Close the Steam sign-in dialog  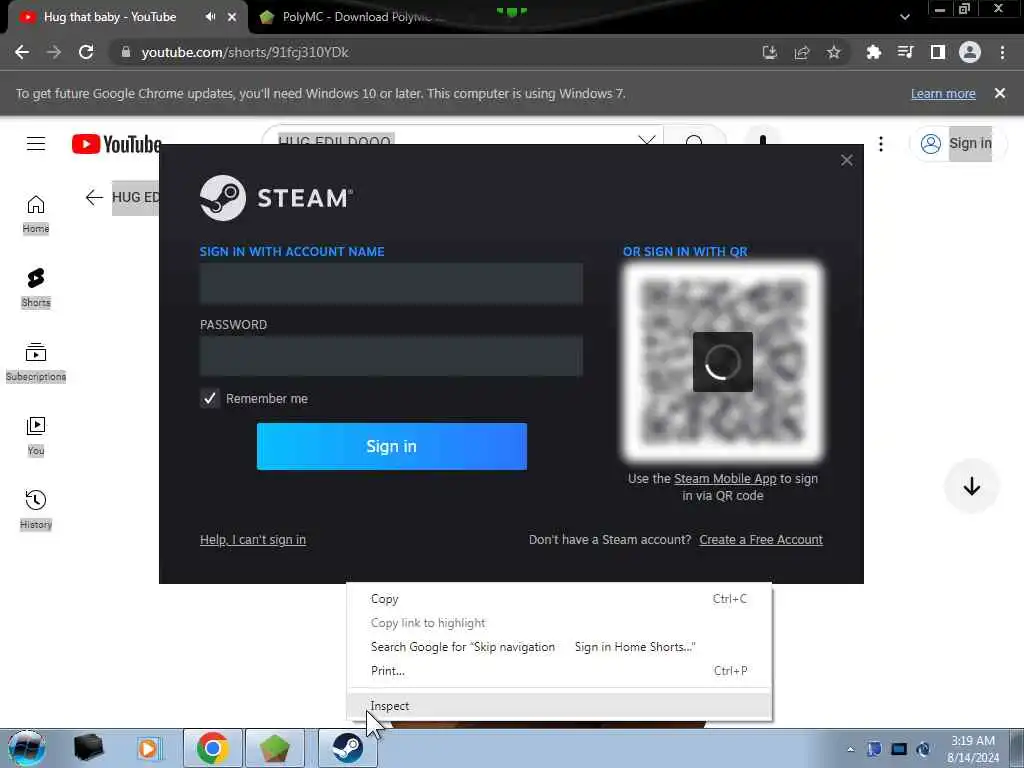coord(847,160)
